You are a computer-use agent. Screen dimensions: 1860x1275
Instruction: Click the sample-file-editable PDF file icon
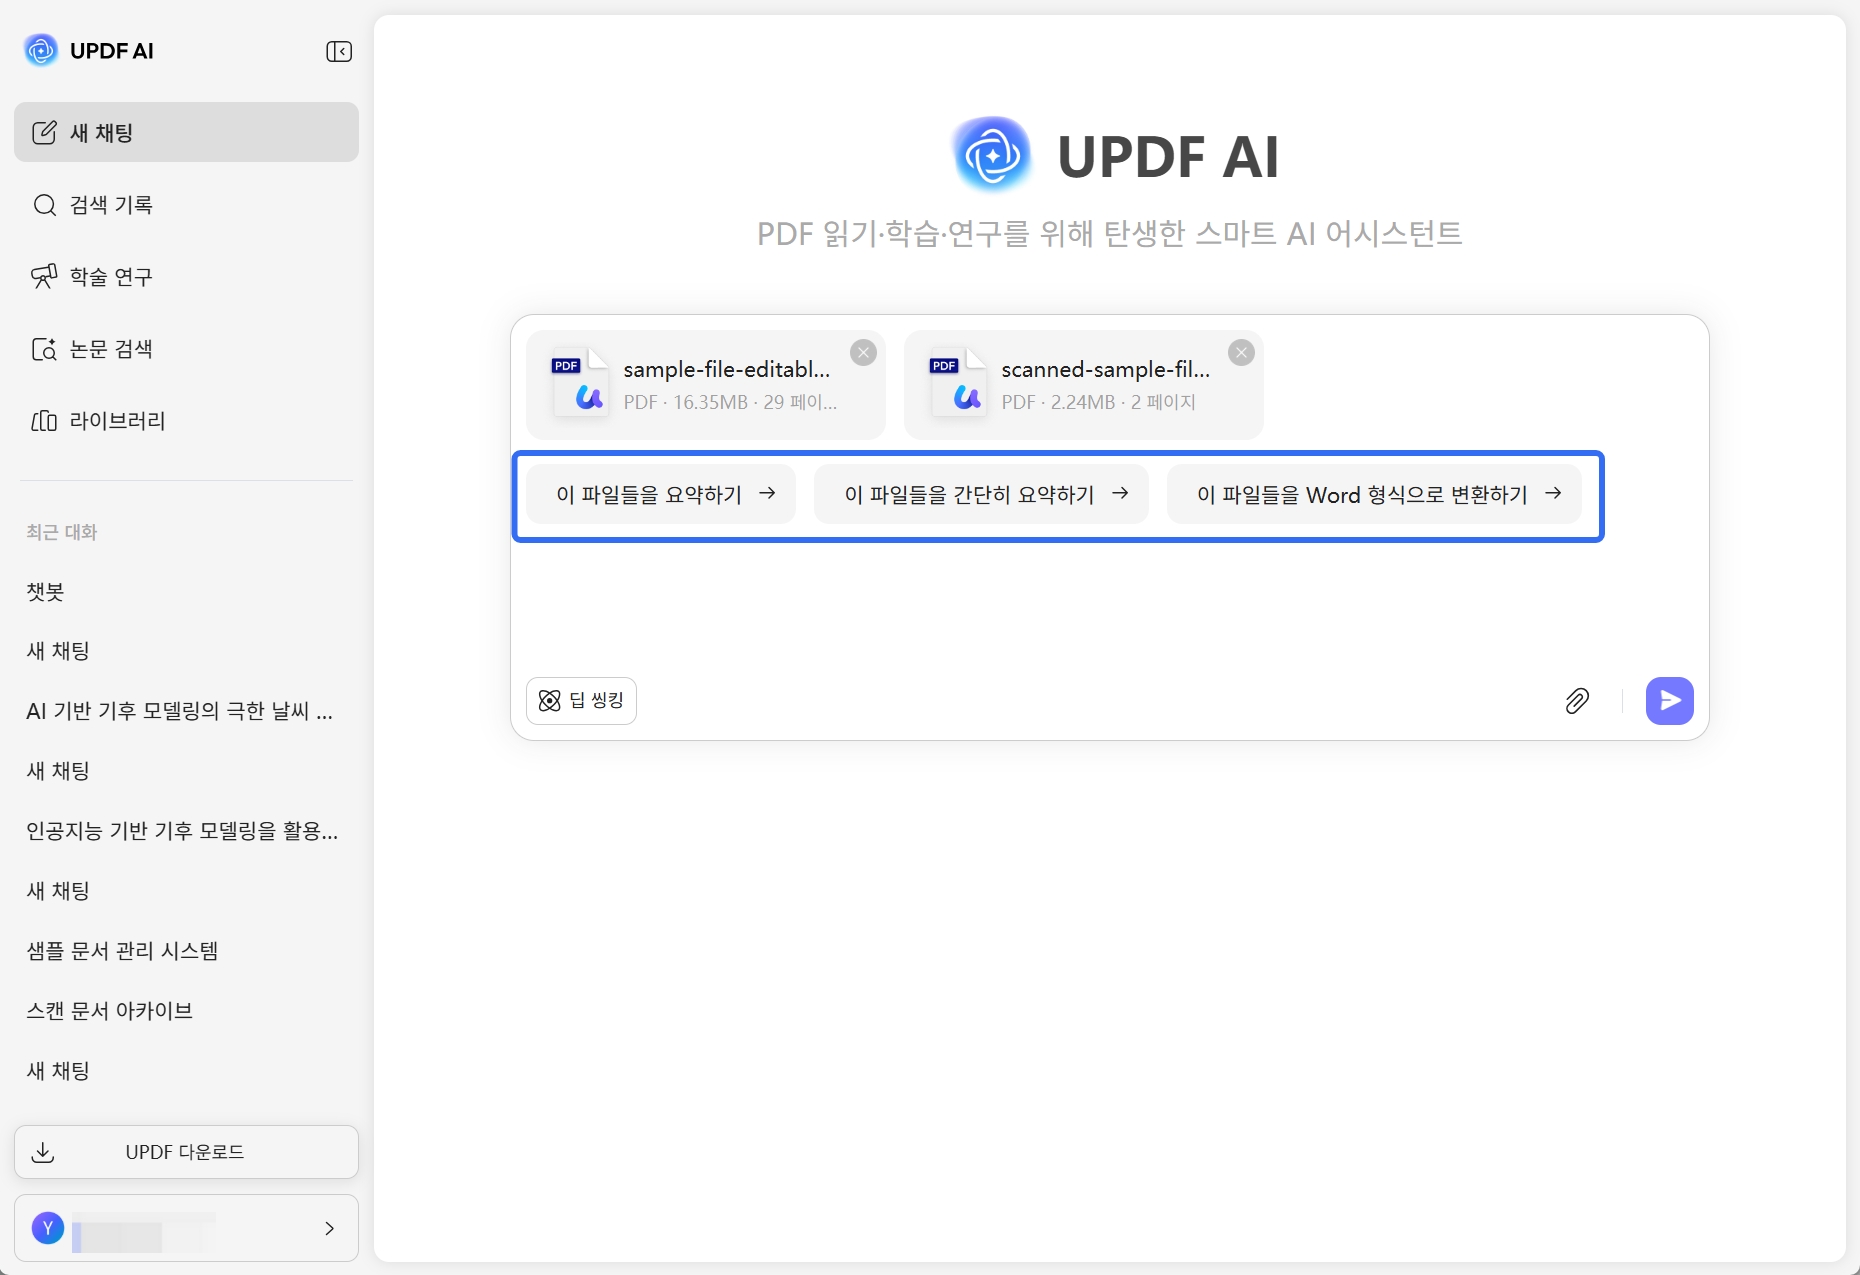(580, 383)
